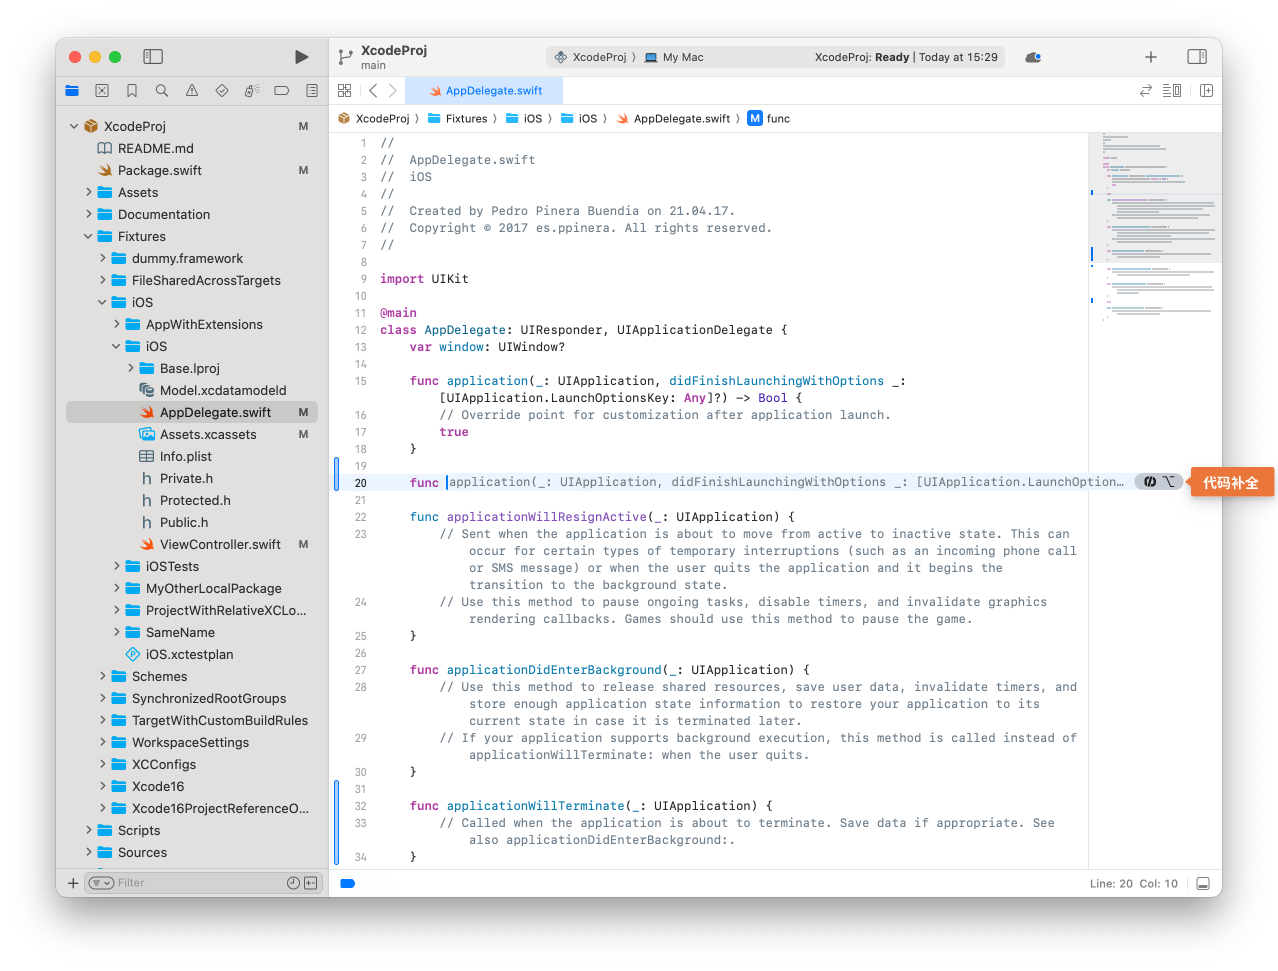Viewport: 1278px width, 971px height.
Task: Open the Bookmark navigator
Action: [132, 90]
